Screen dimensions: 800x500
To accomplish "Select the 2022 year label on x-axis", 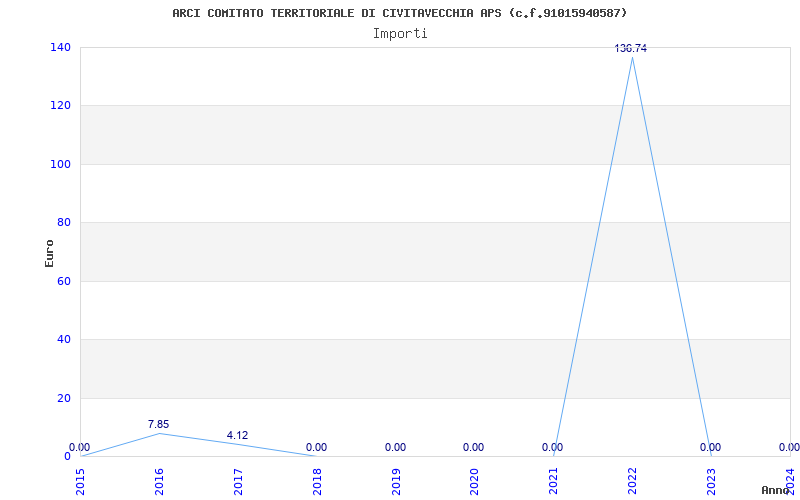I will [632, 481].
